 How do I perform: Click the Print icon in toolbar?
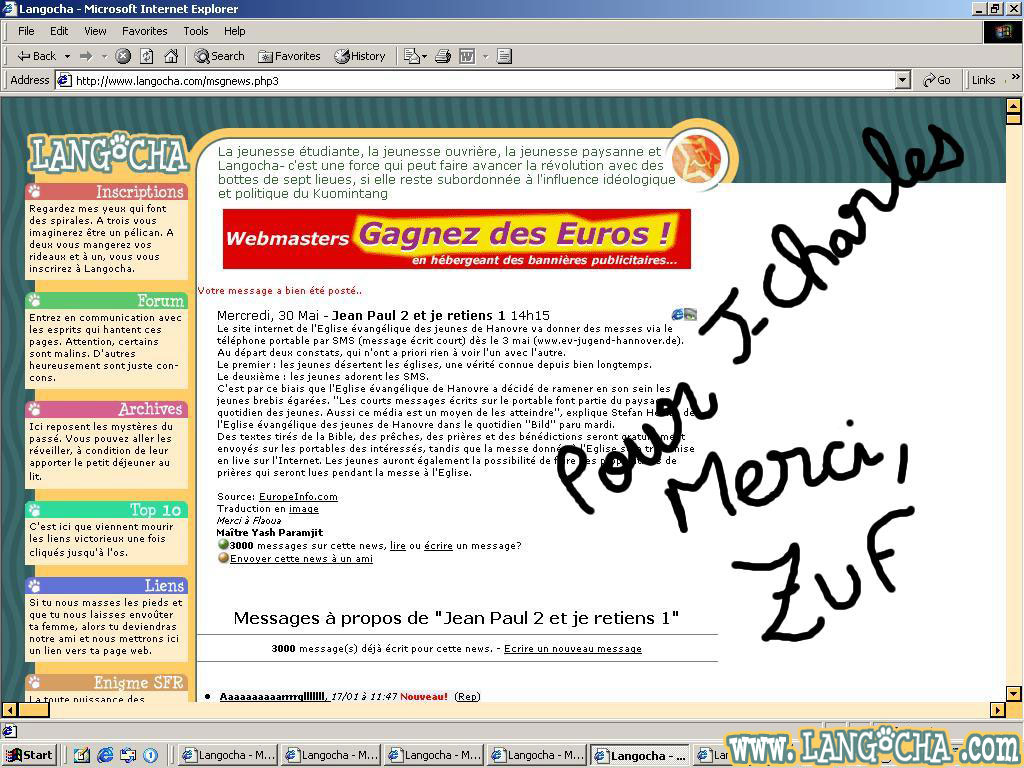point(443,56)
